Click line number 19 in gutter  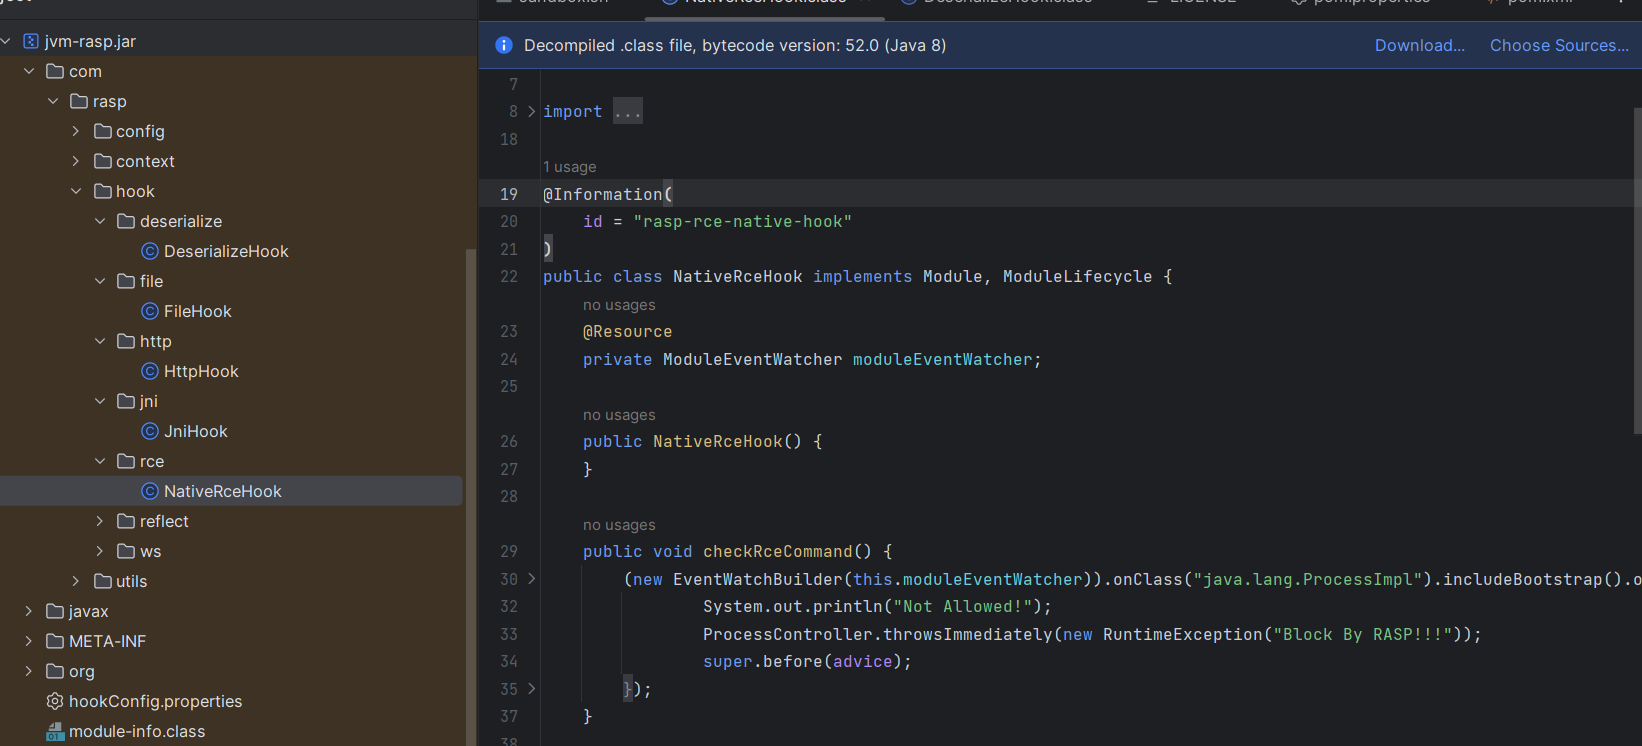509,194
